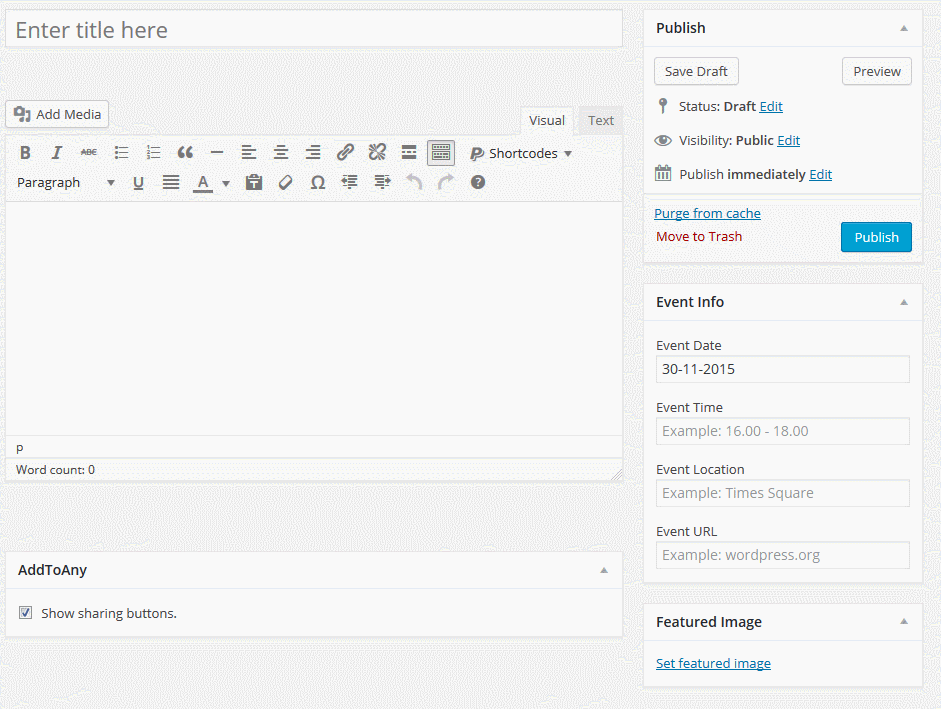
Task: Click the blue Publish button
Action: tap(876, 237)
